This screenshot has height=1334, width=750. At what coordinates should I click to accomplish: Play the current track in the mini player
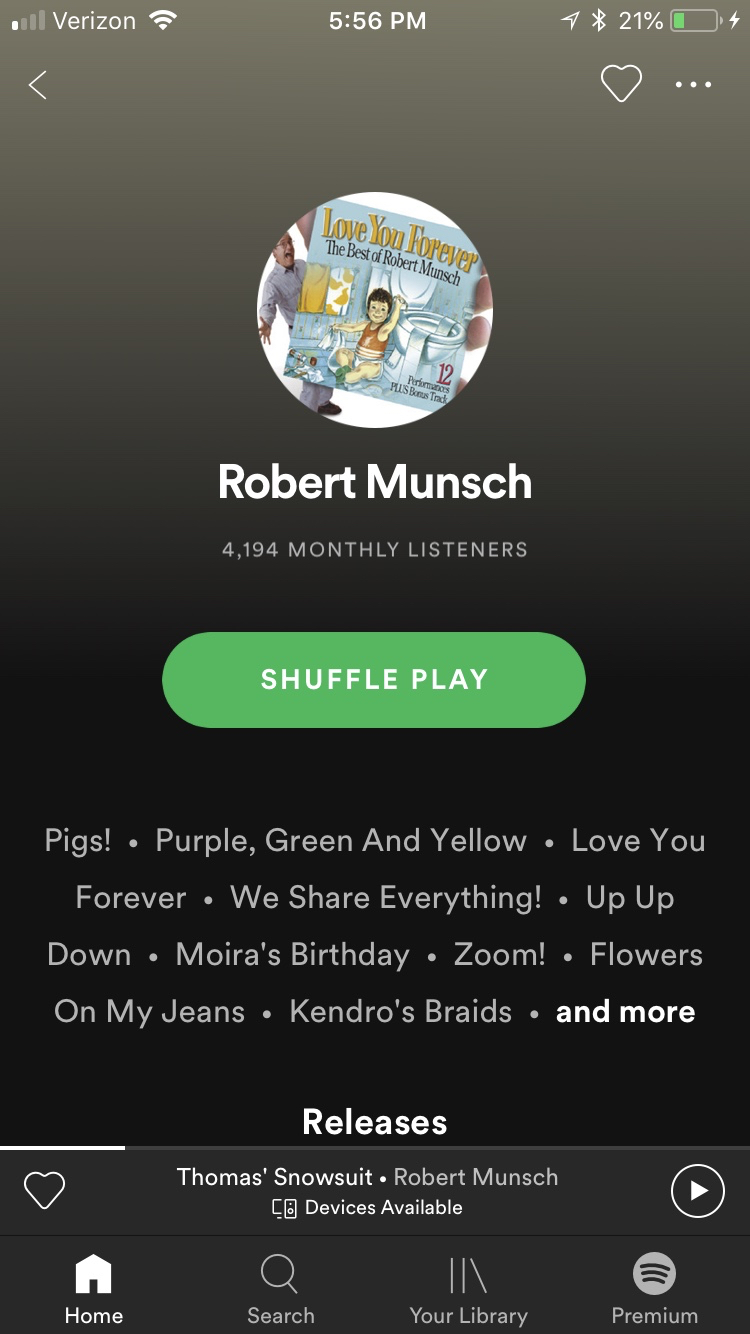pyautogui.click(x=697, y=1191)
